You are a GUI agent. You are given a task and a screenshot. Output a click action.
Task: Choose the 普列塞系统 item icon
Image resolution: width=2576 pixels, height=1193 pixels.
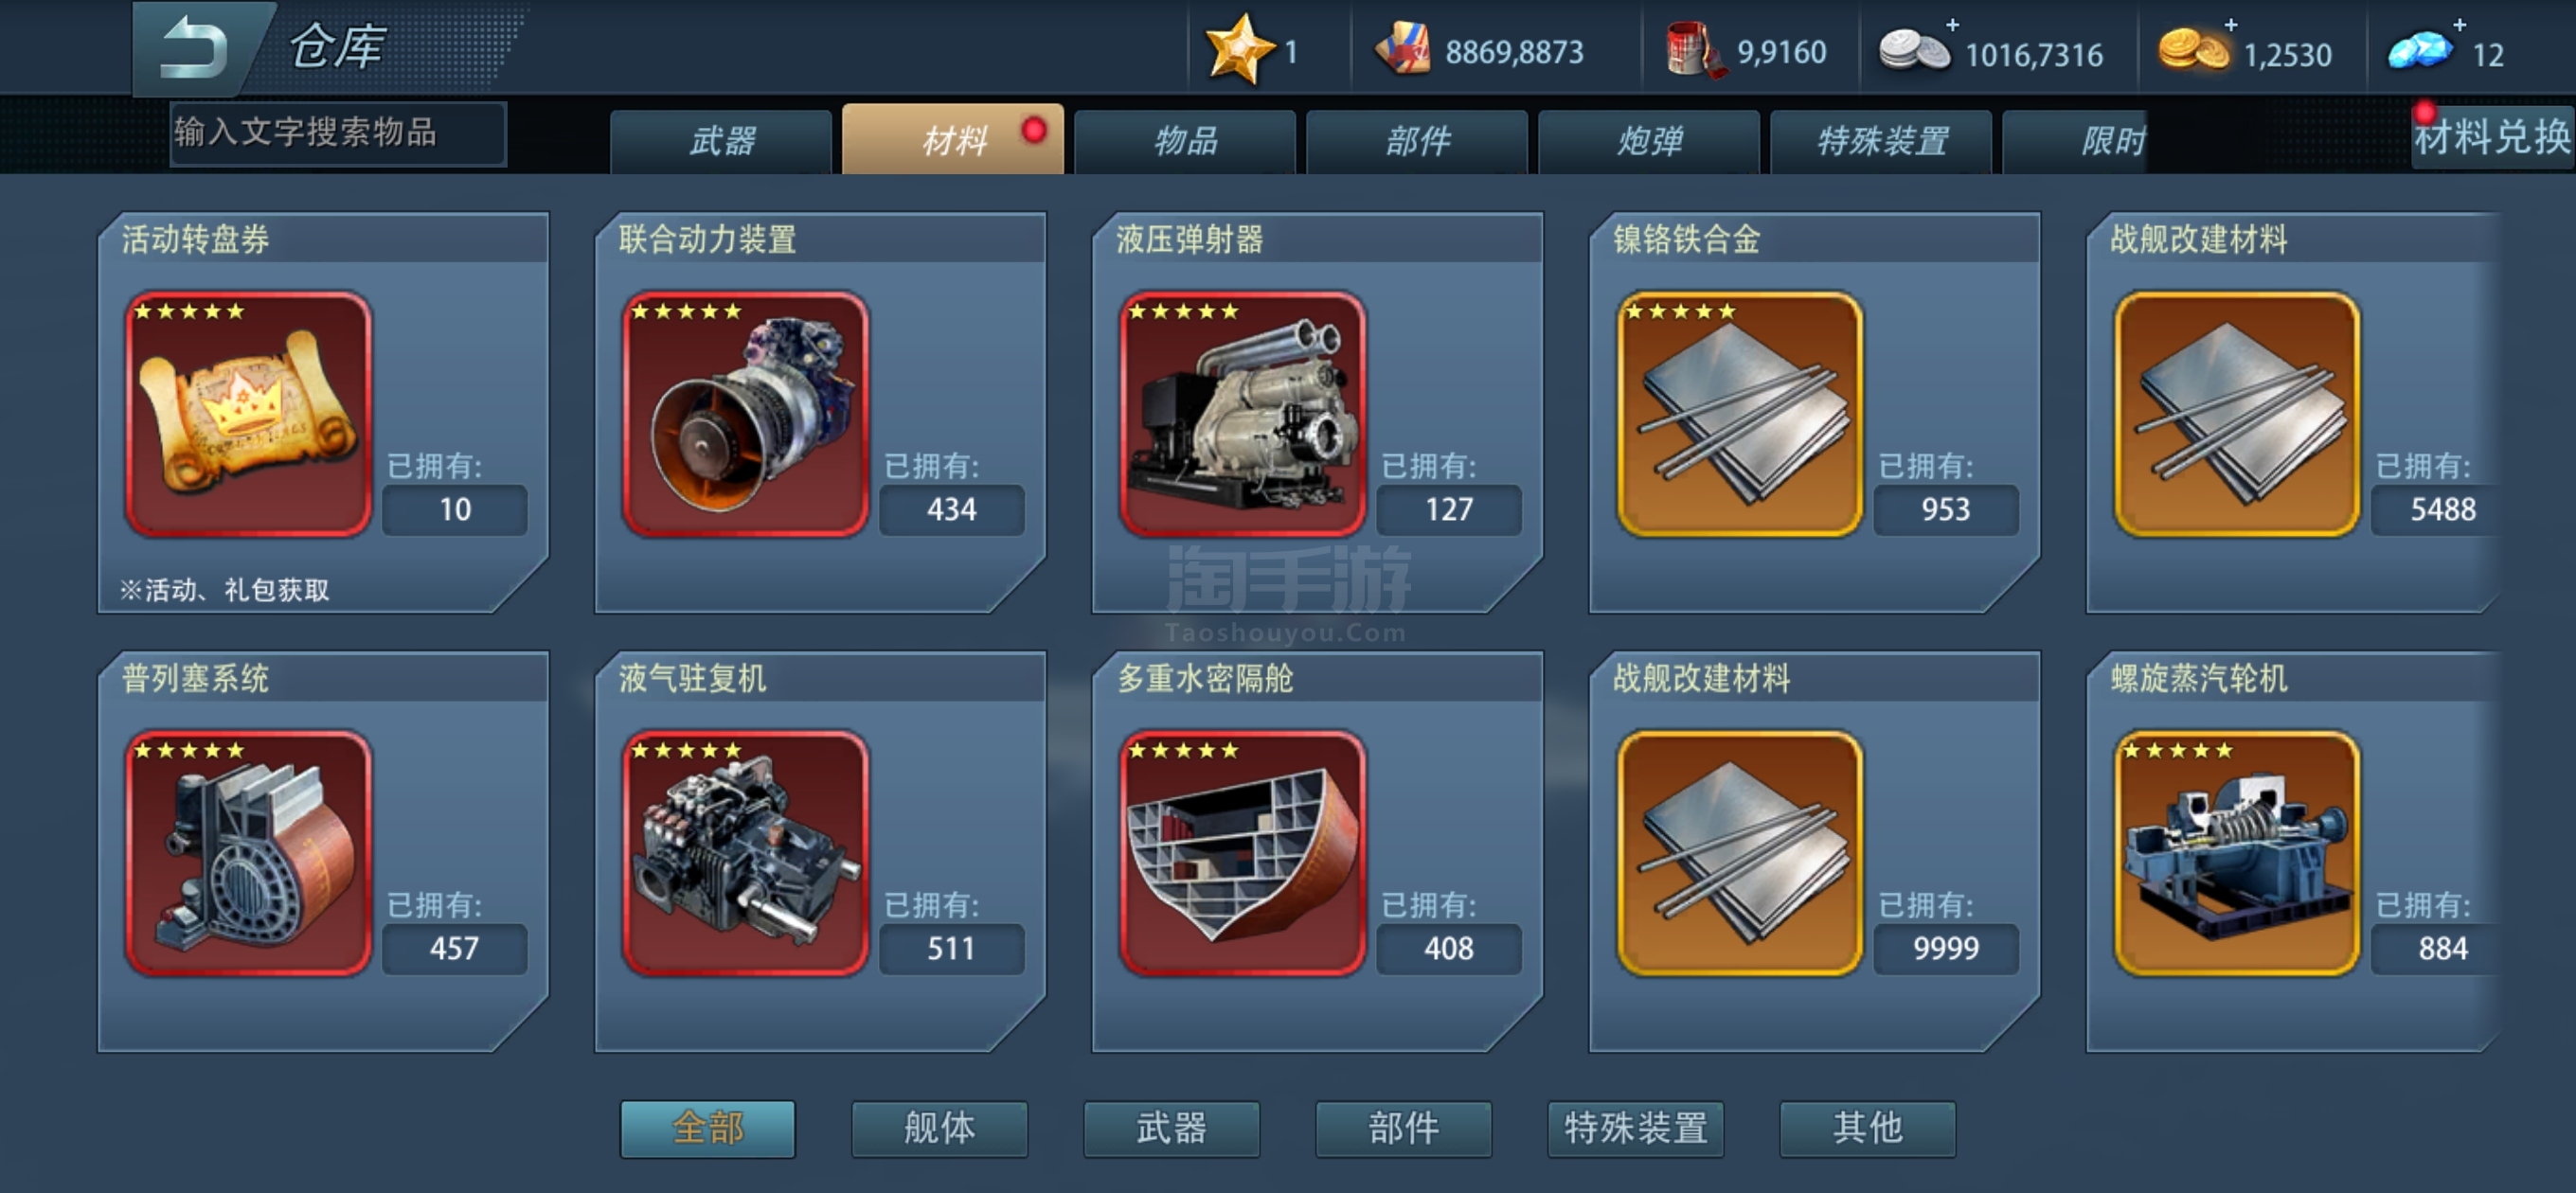click(248, 853)
